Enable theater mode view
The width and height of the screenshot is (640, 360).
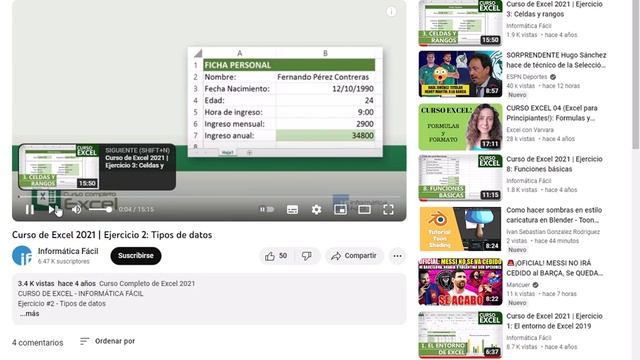tap(364, 210)
